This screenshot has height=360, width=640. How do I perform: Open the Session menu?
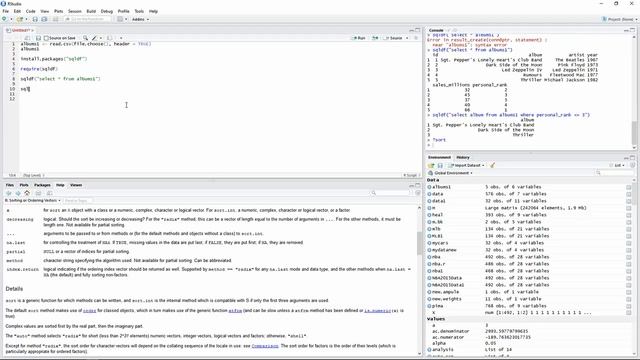pos(75,11)
